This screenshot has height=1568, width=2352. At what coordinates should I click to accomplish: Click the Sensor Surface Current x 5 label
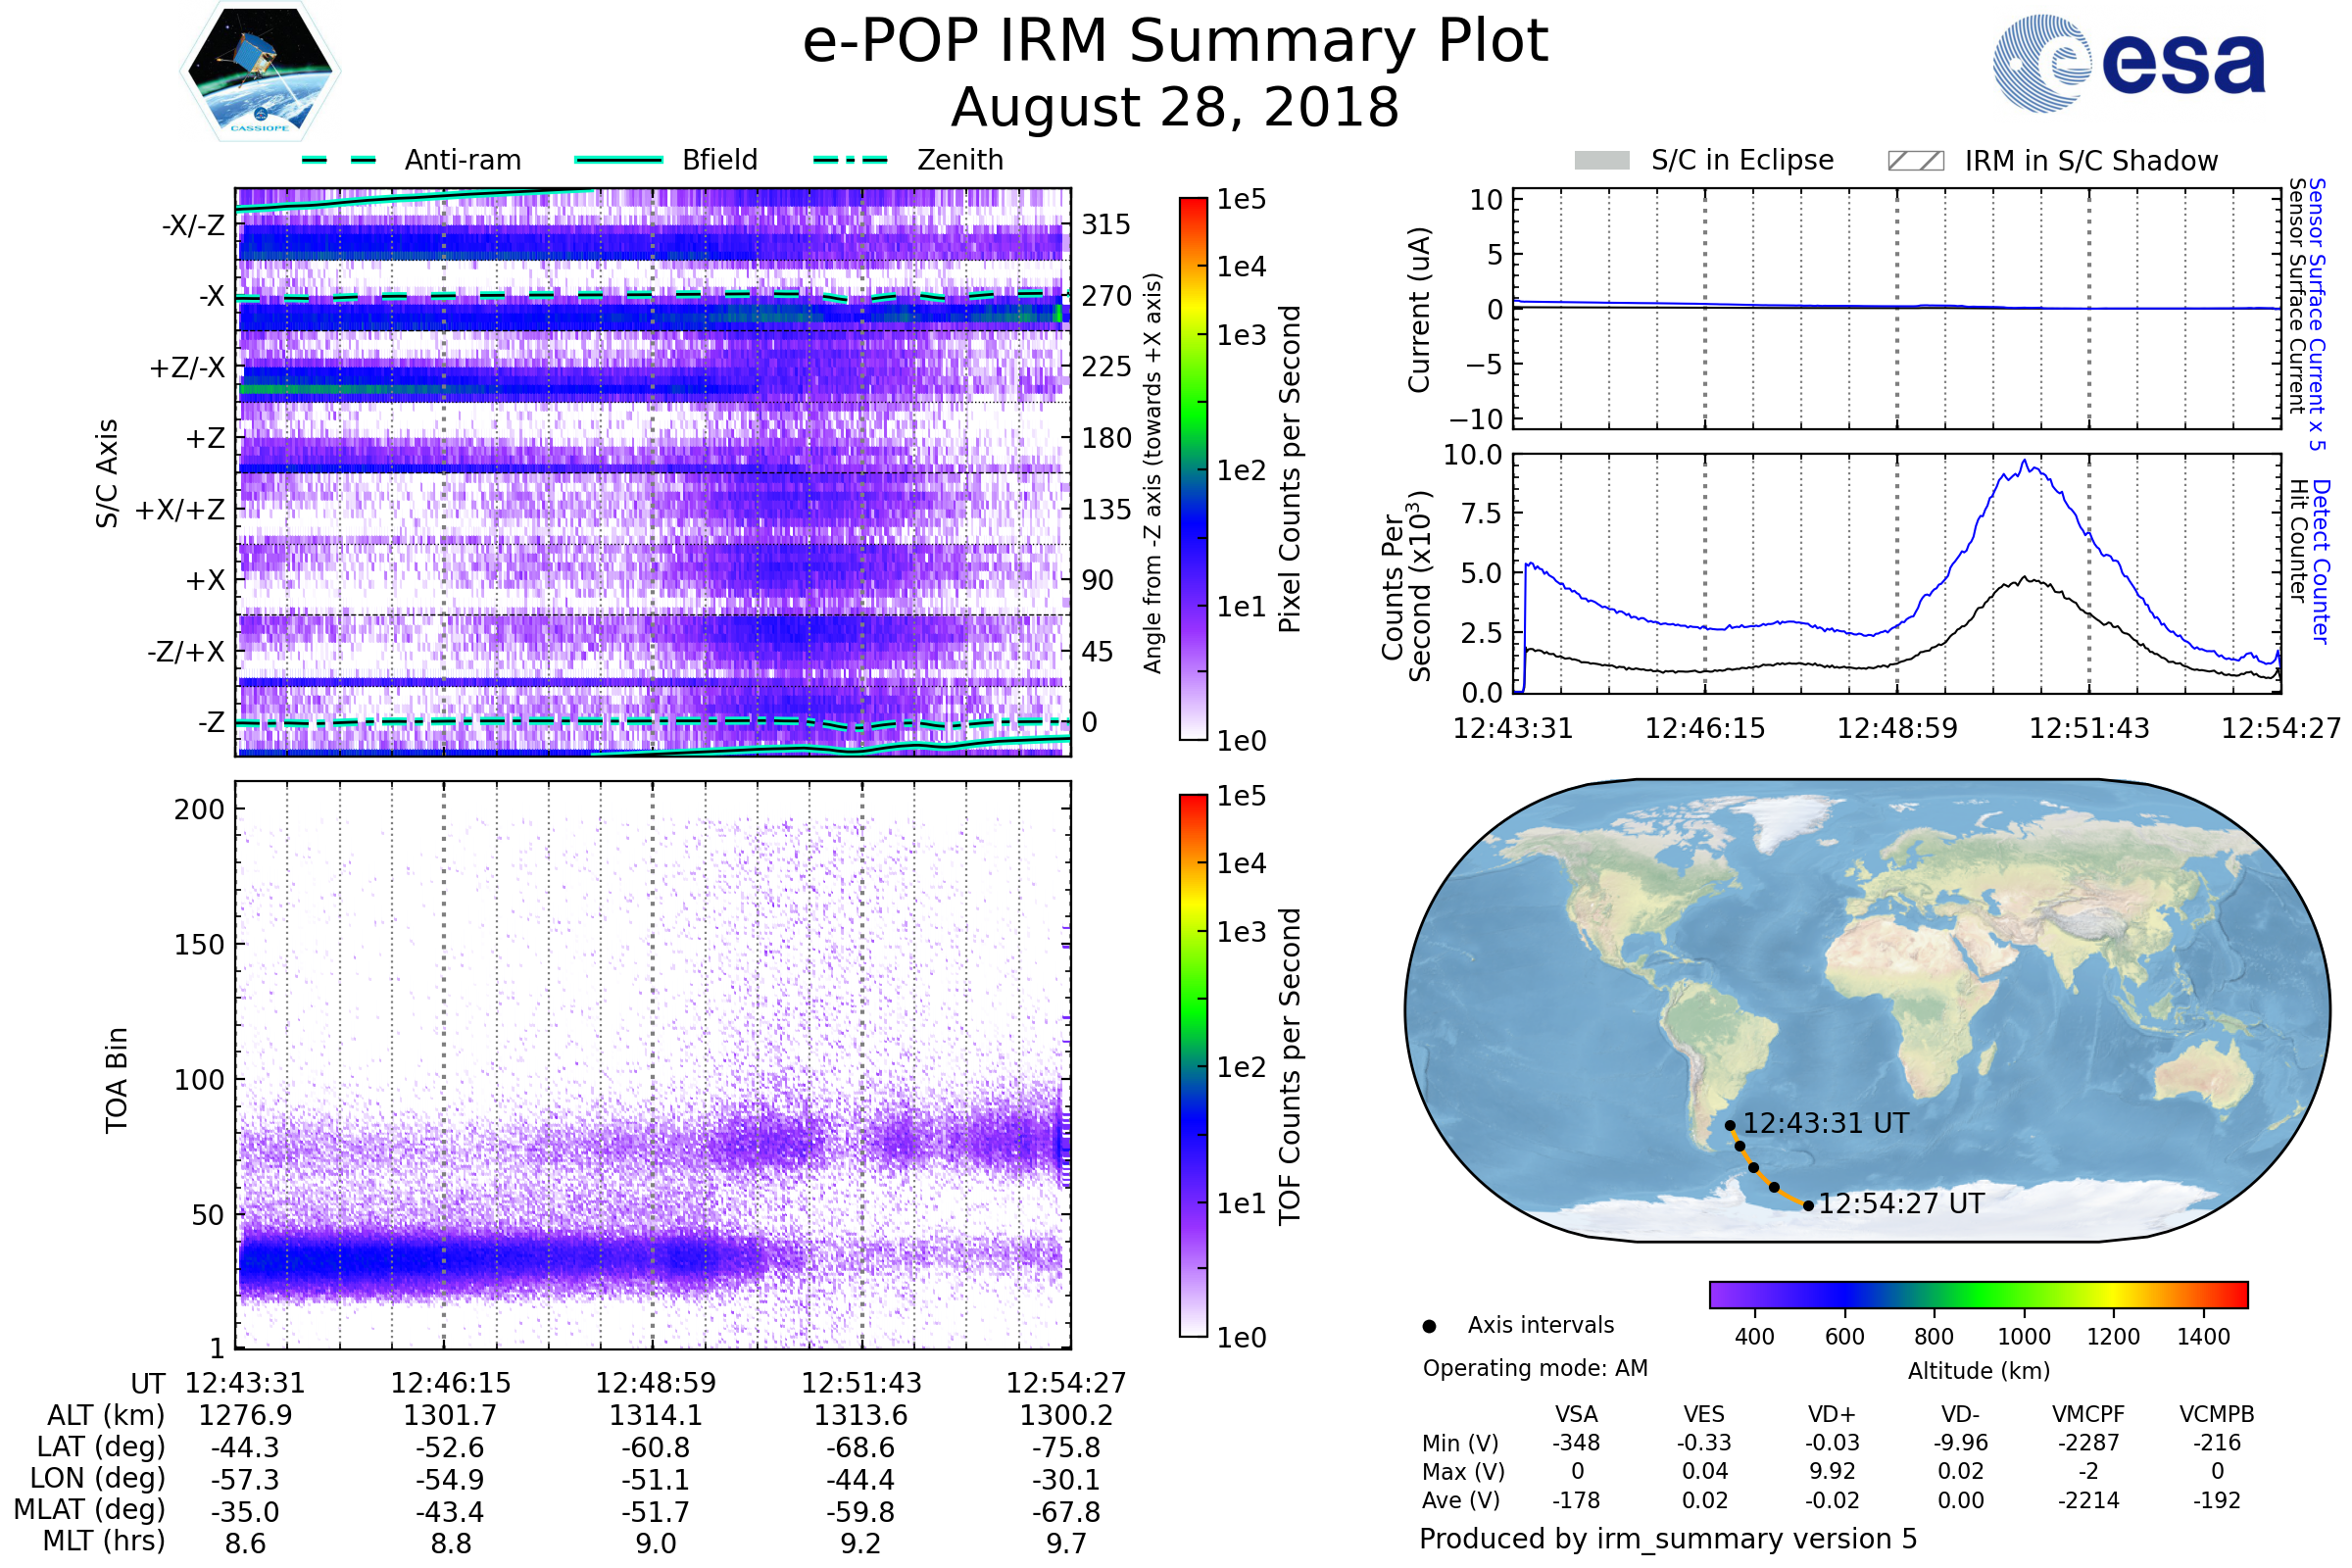pos(2317,314)
